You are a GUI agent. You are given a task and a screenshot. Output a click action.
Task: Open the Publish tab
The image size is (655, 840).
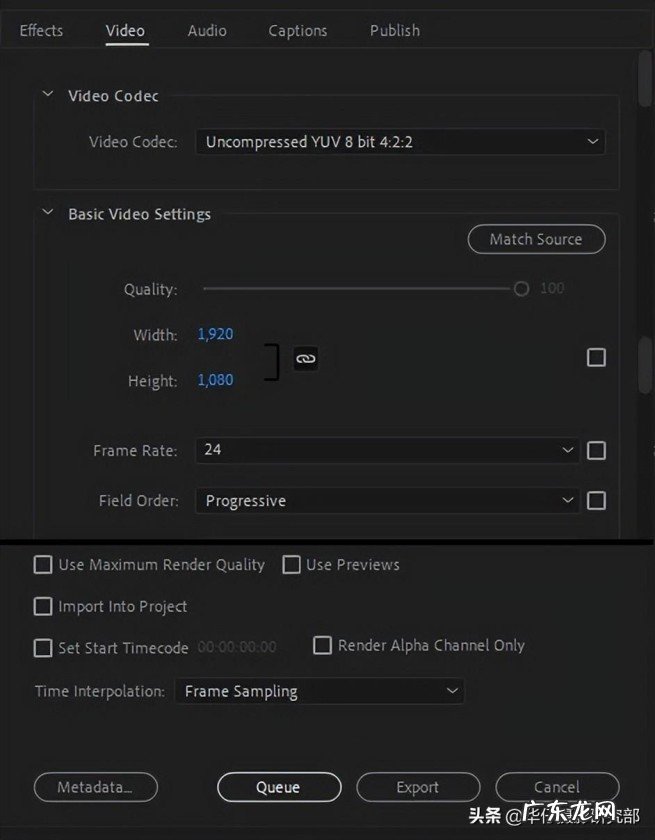pyautogui.click(x=394, y=30)
